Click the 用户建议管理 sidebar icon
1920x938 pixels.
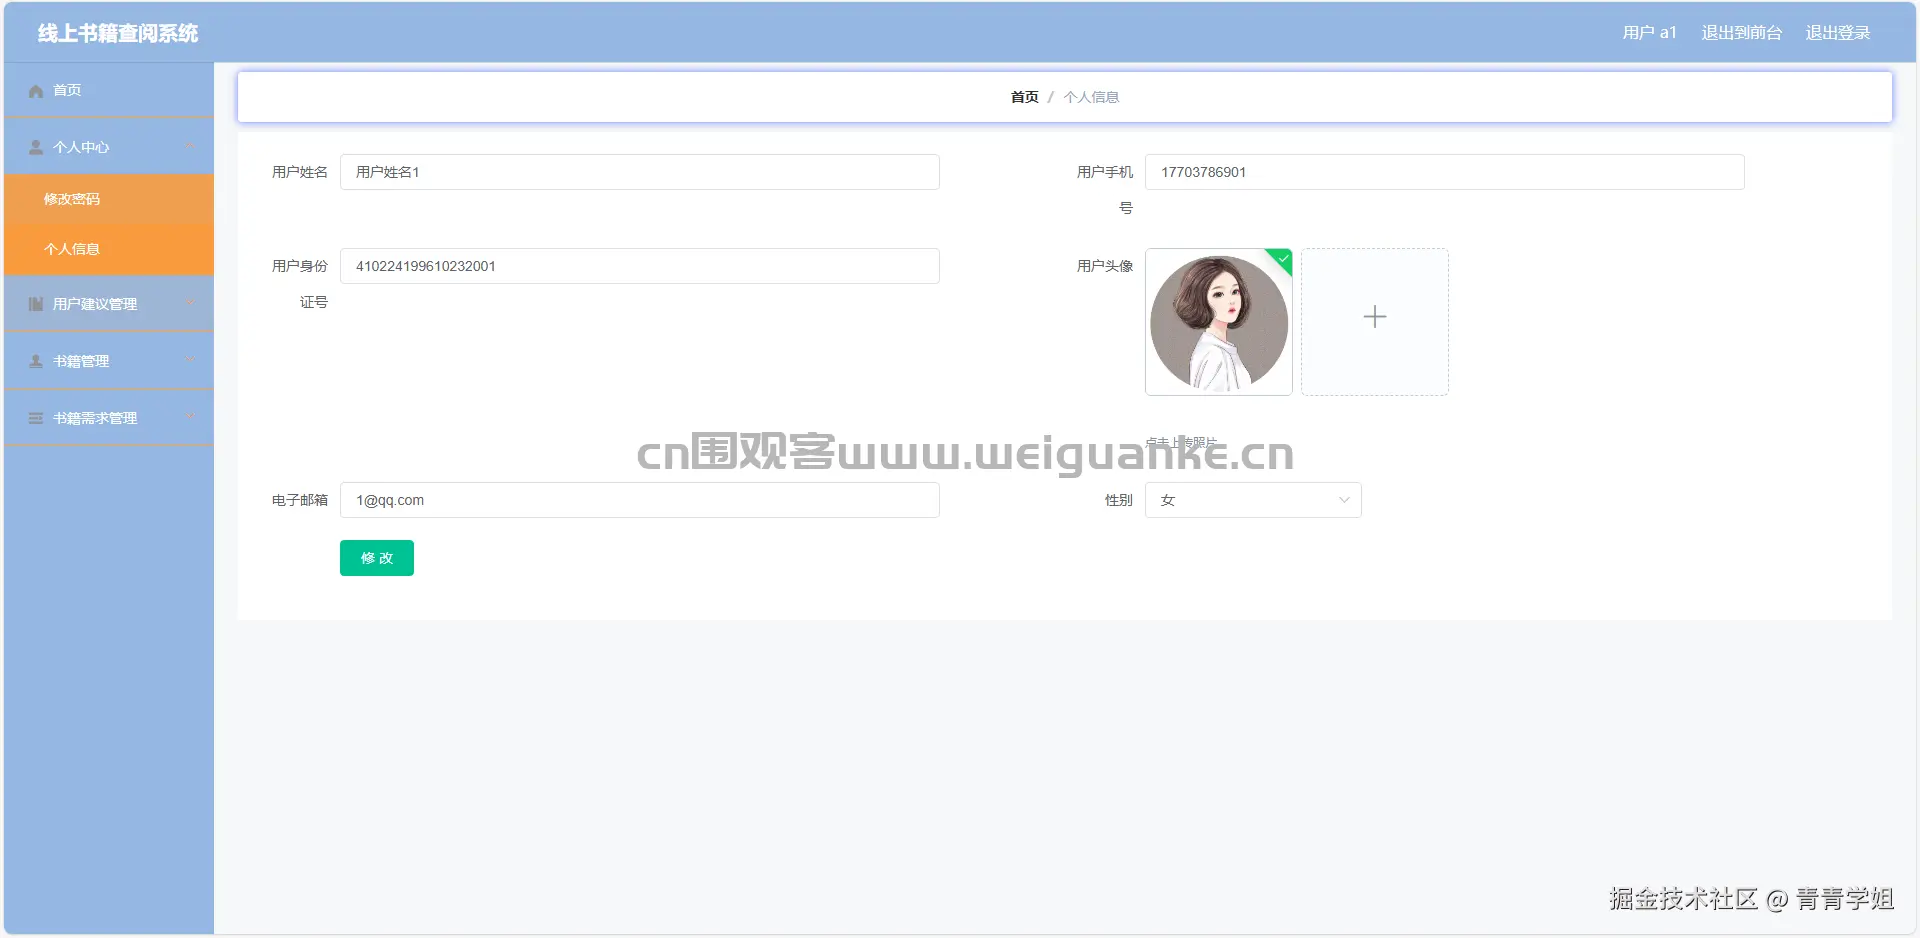point(34,303)
